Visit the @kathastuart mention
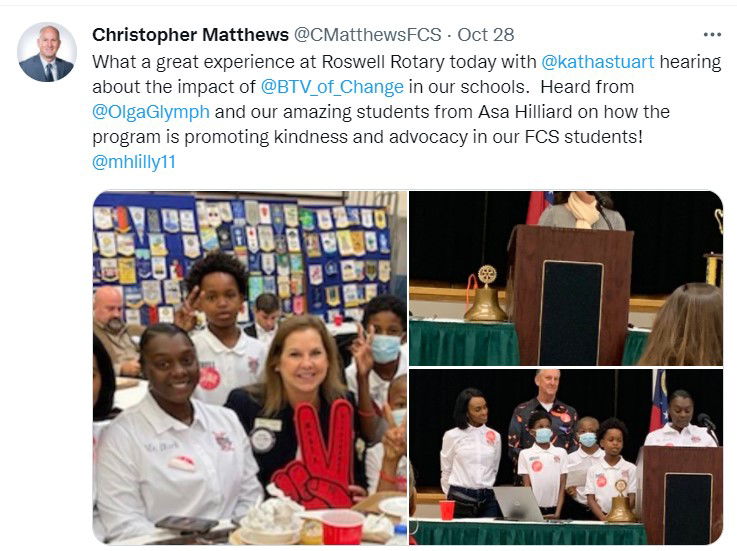 [x=597, y=62]
